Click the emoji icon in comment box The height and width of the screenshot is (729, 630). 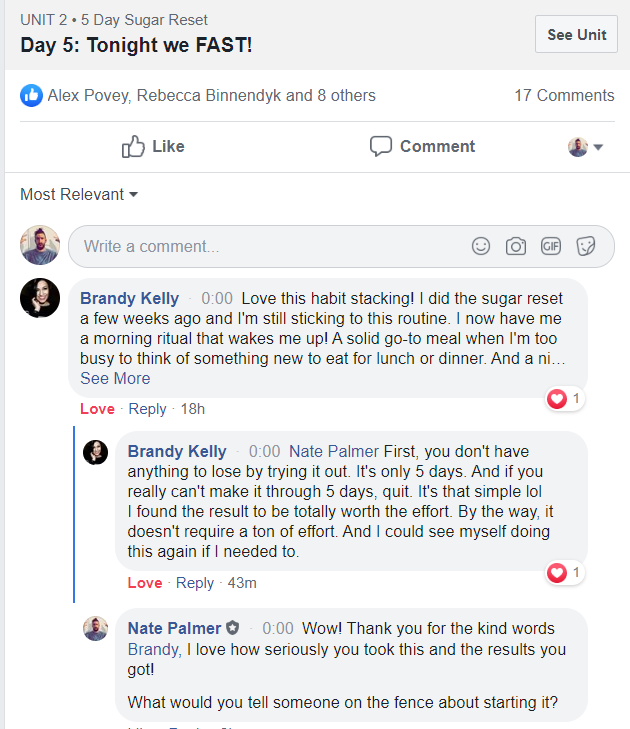pyautogui.click(x=481, y=246)
